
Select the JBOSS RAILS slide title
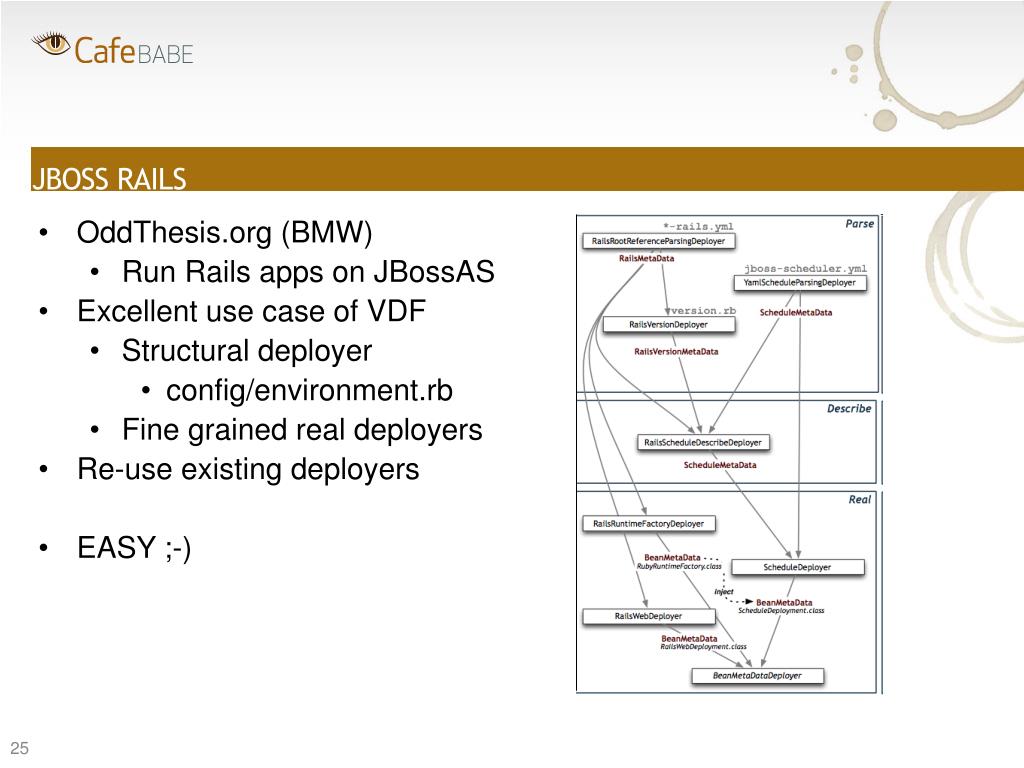[x=109, y=179]
